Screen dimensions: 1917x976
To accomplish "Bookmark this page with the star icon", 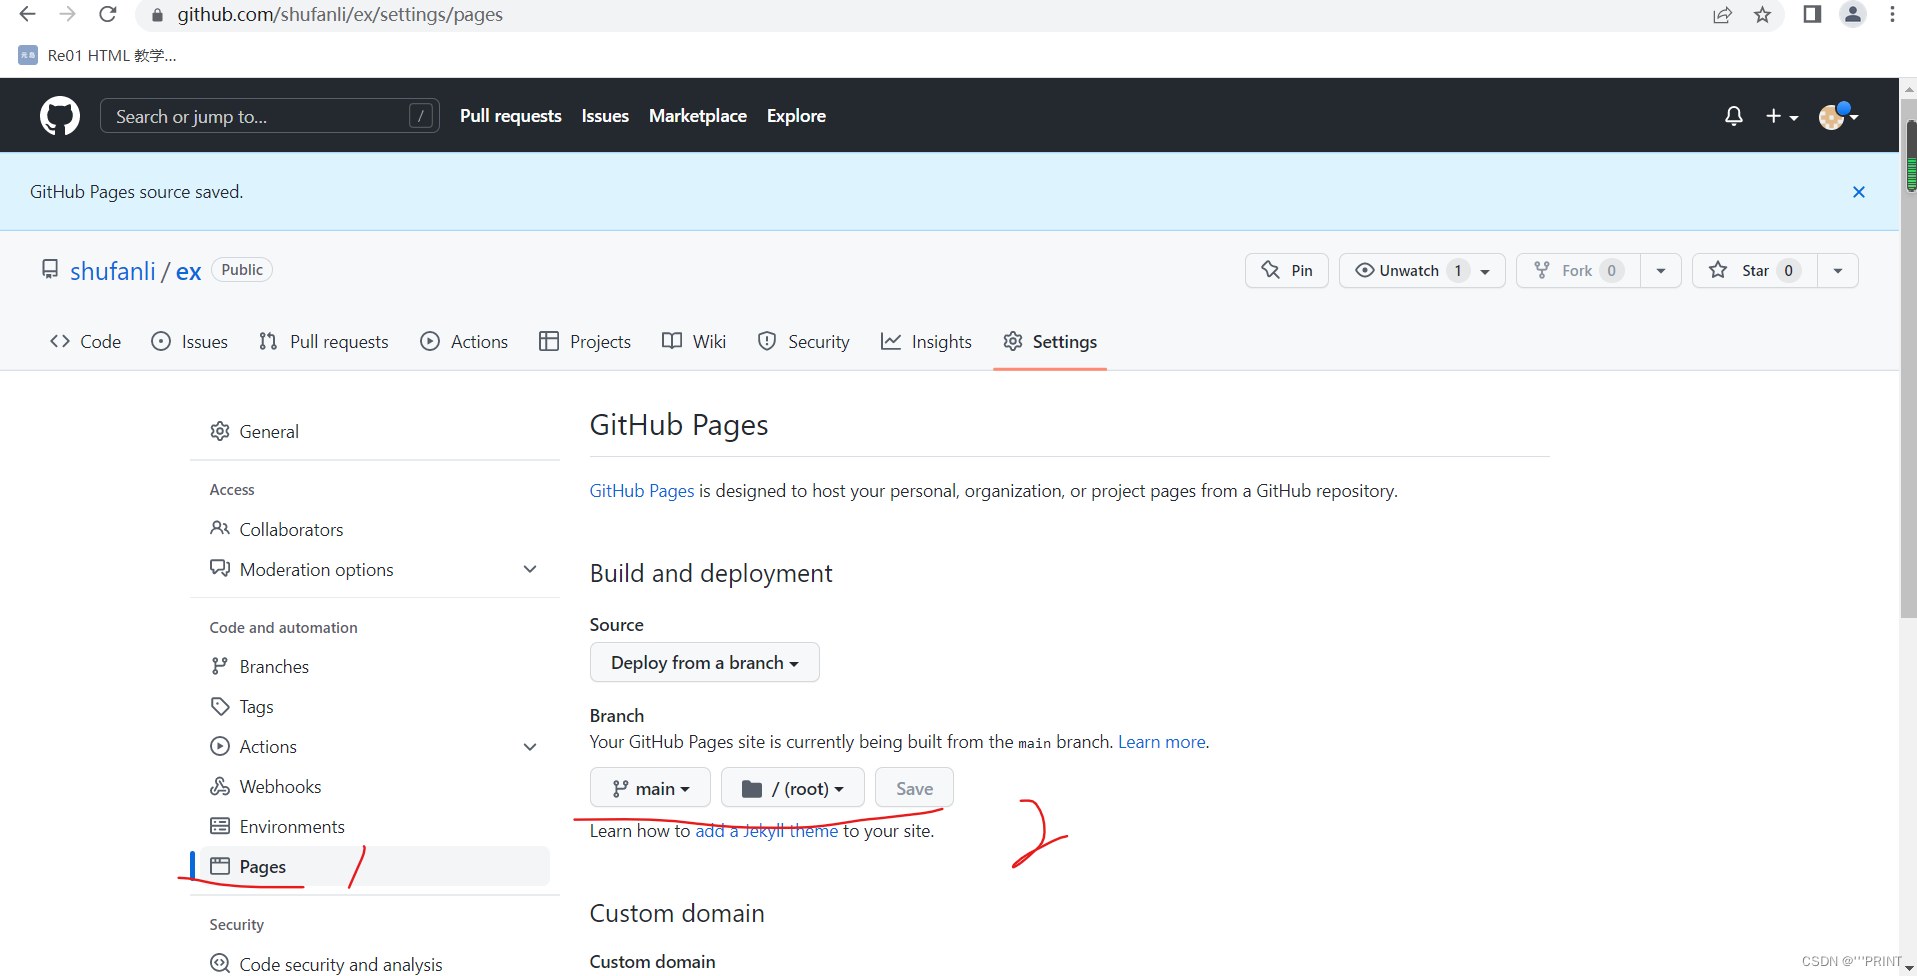I will [1762, 15].
